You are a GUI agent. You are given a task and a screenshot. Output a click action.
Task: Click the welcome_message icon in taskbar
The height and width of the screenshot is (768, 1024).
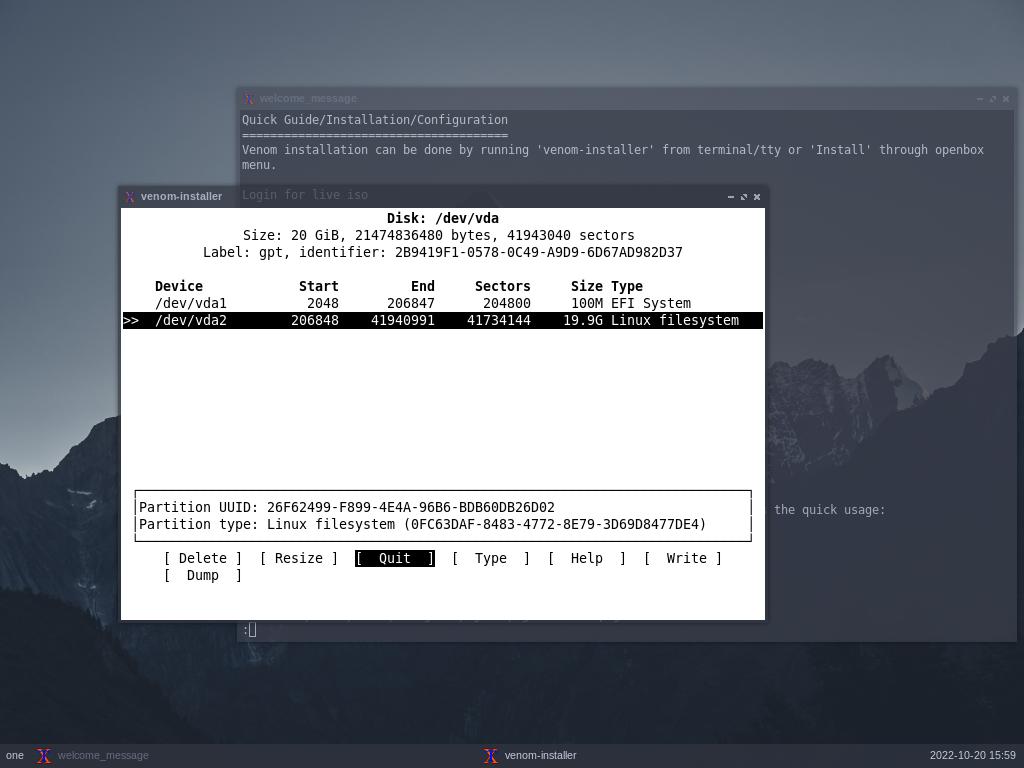pos(44,756)
